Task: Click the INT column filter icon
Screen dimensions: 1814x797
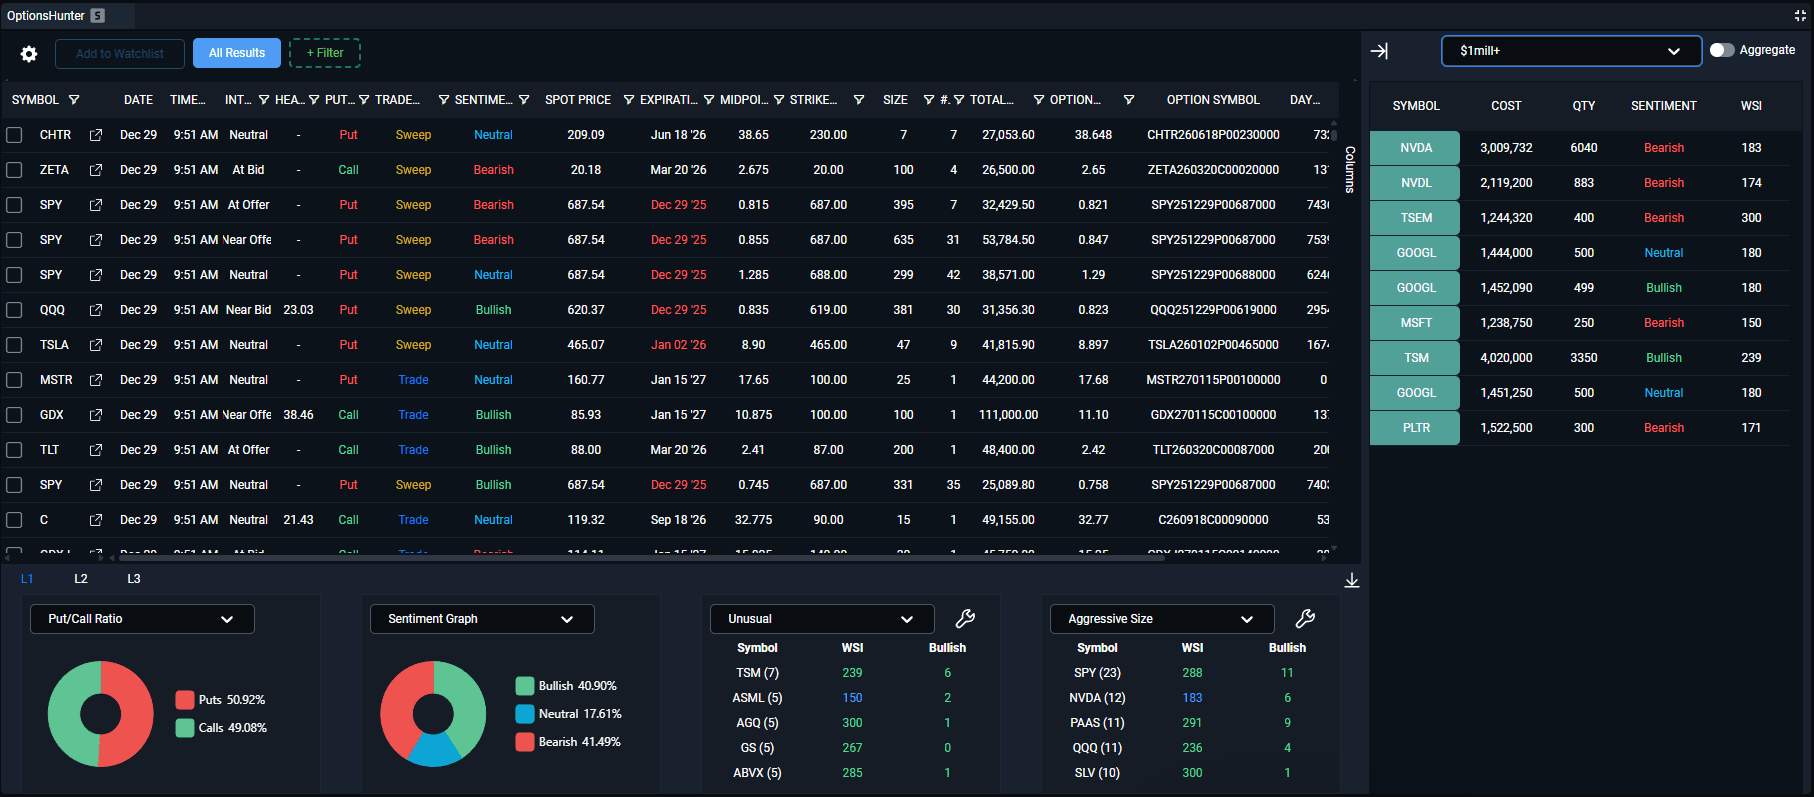Action: [264, 100]
